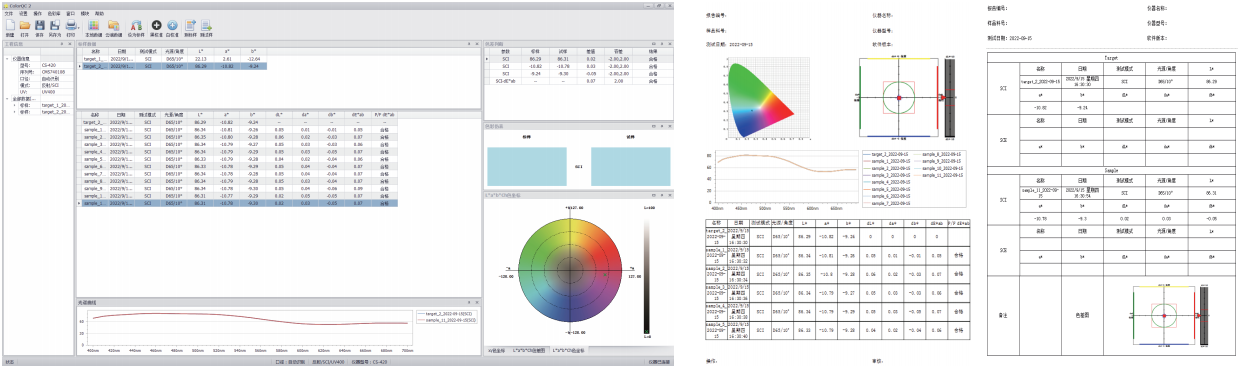Open the 窗口 Window menu
1255x379 pixels.
(70, 13)
